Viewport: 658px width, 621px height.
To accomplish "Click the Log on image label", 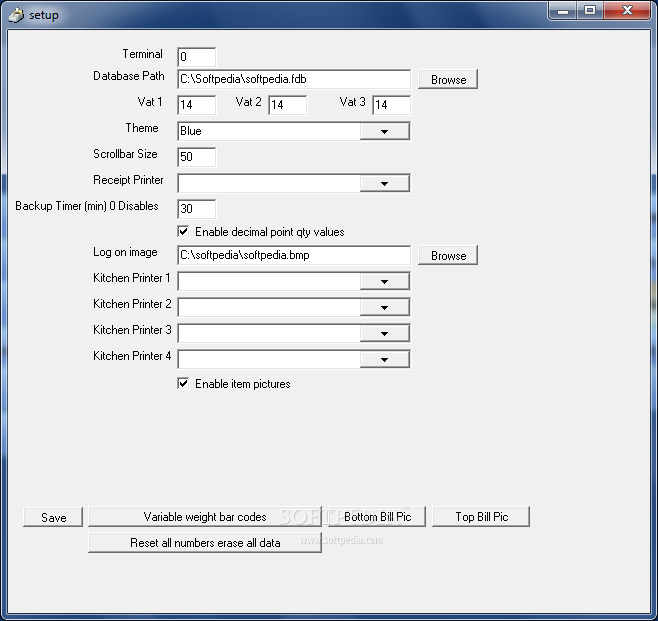I will point(125,252).
